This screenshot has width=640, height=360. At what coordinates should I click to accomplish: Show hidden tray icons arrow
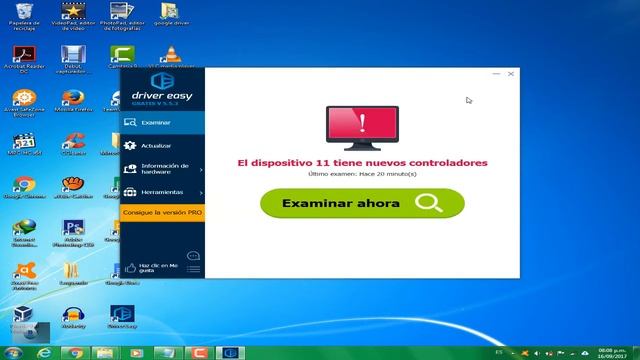click(513, 353)
